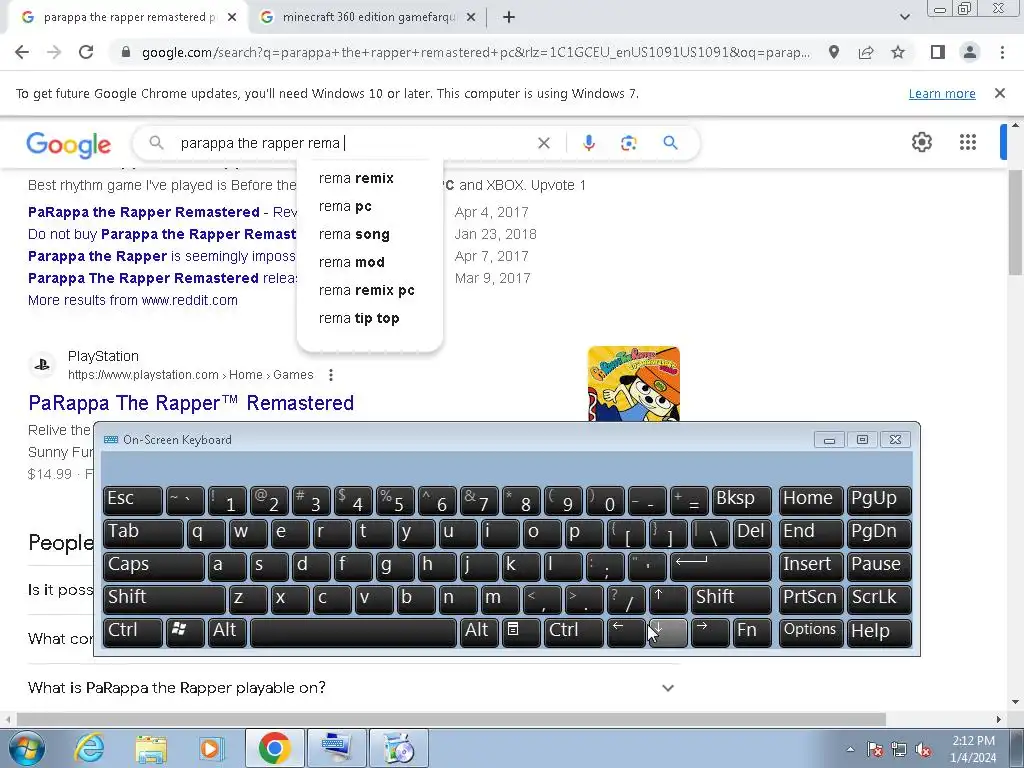Toggle the left Ctrl key

(x=133, y=632)
